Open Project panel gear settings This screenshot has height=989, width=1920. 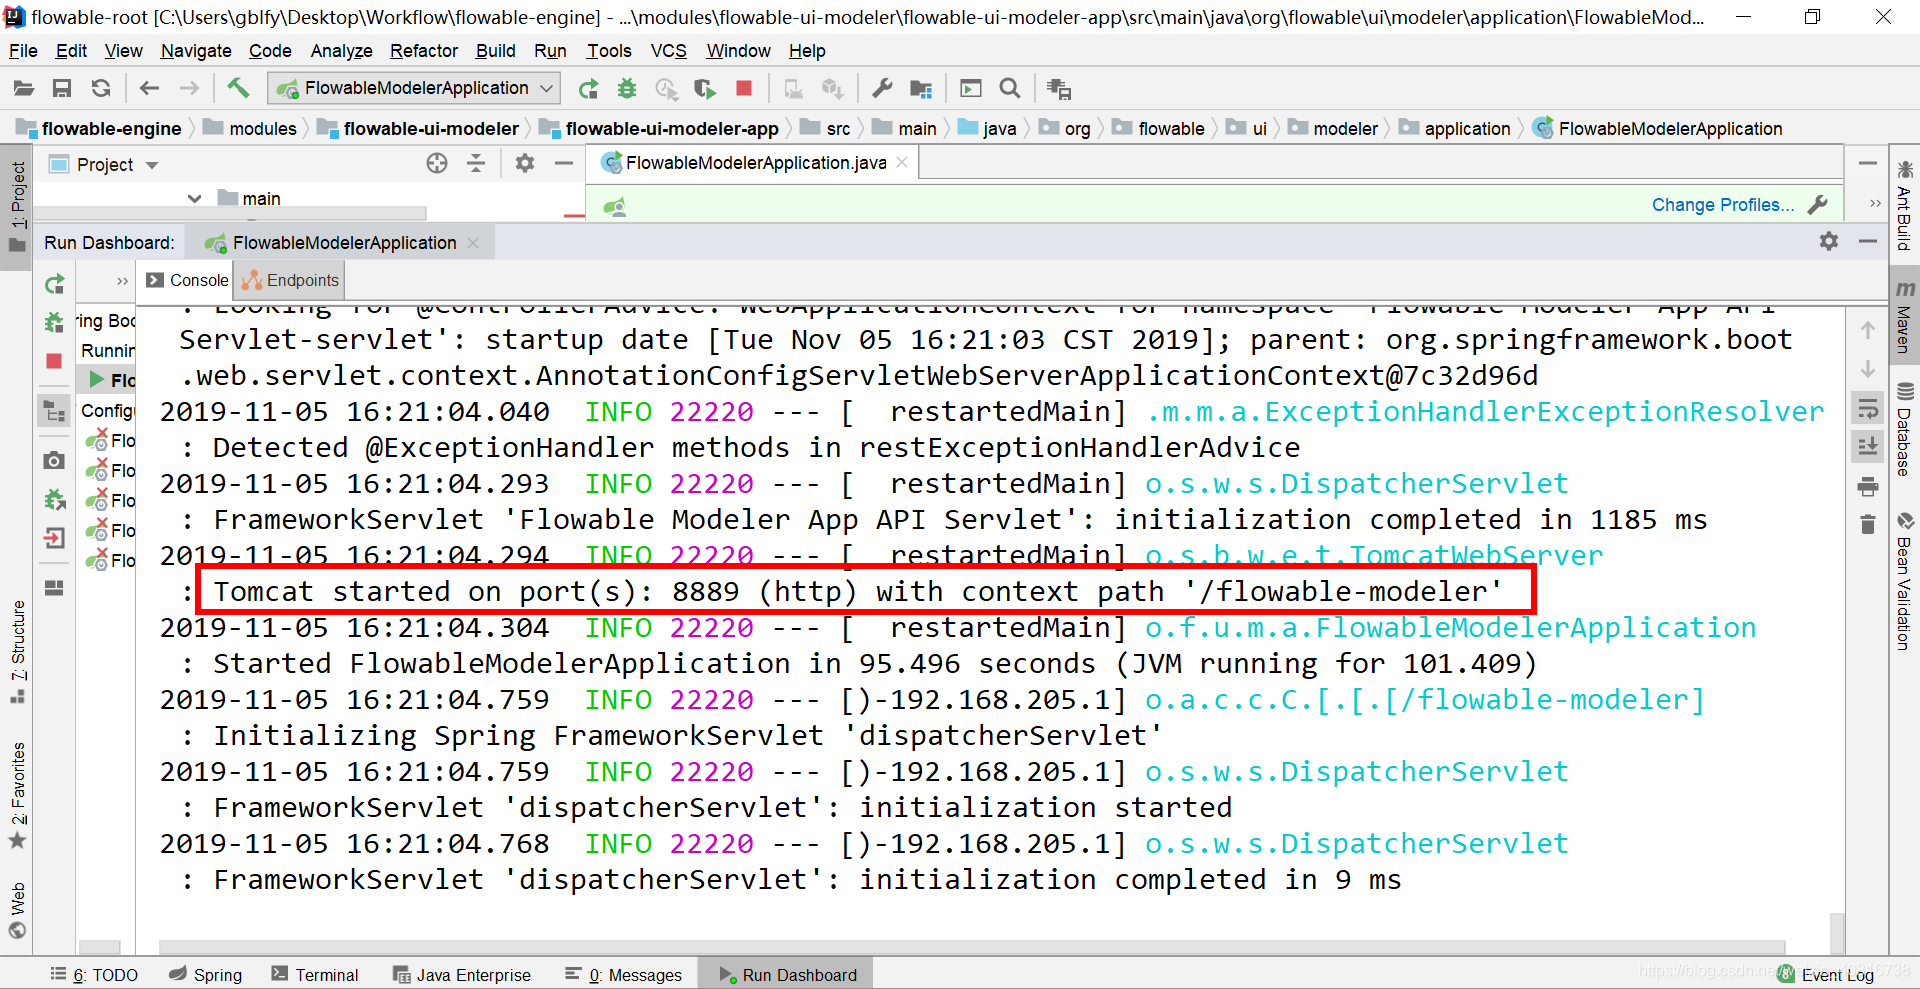coord(525,163)
